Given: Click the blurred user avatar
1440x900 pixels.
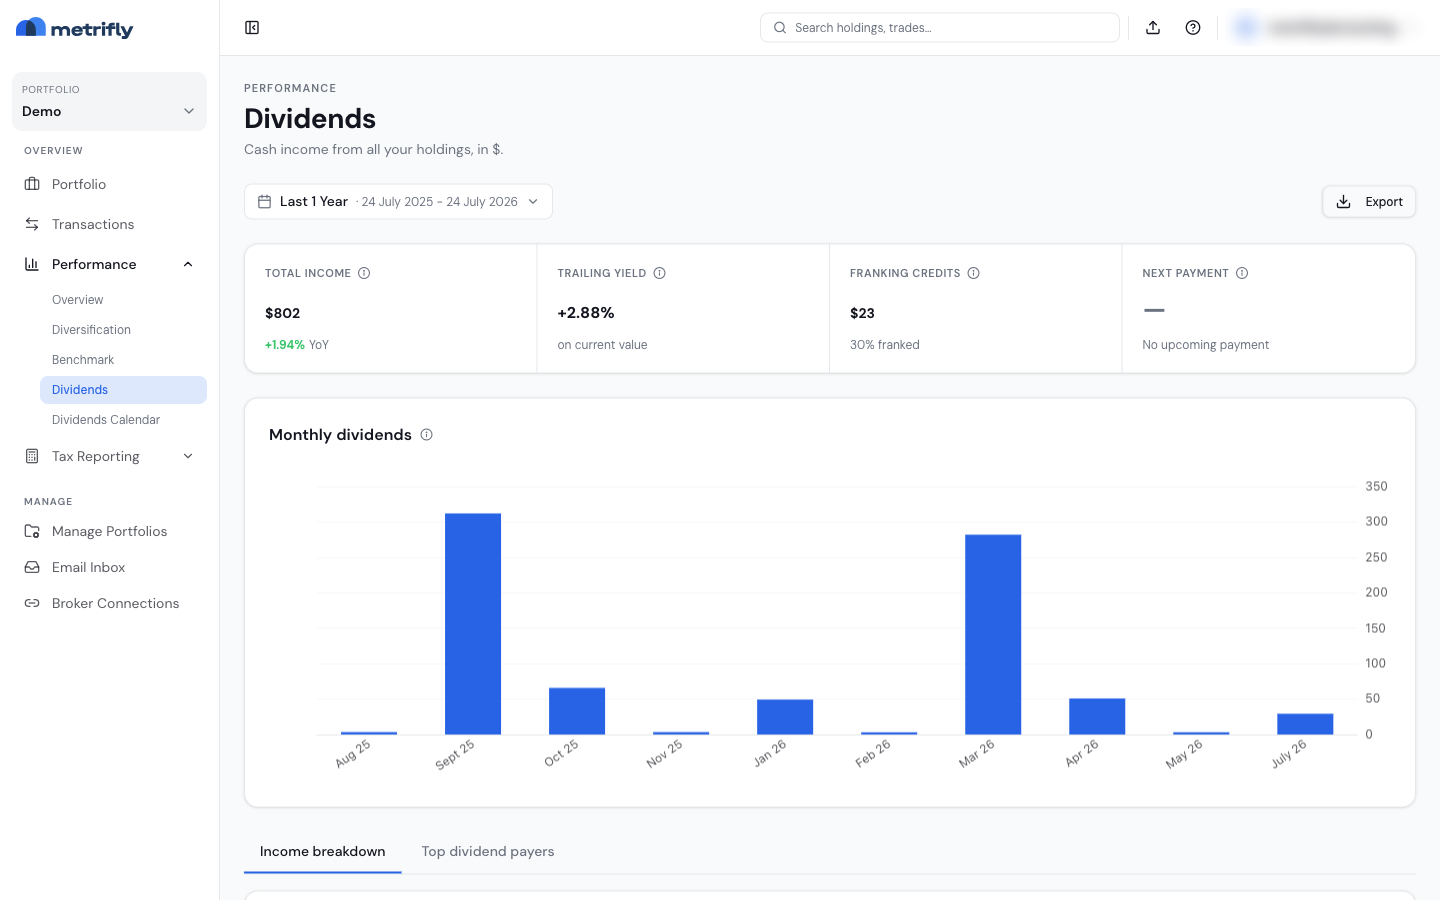Looking at the screenshot, I should point(1246,28).
